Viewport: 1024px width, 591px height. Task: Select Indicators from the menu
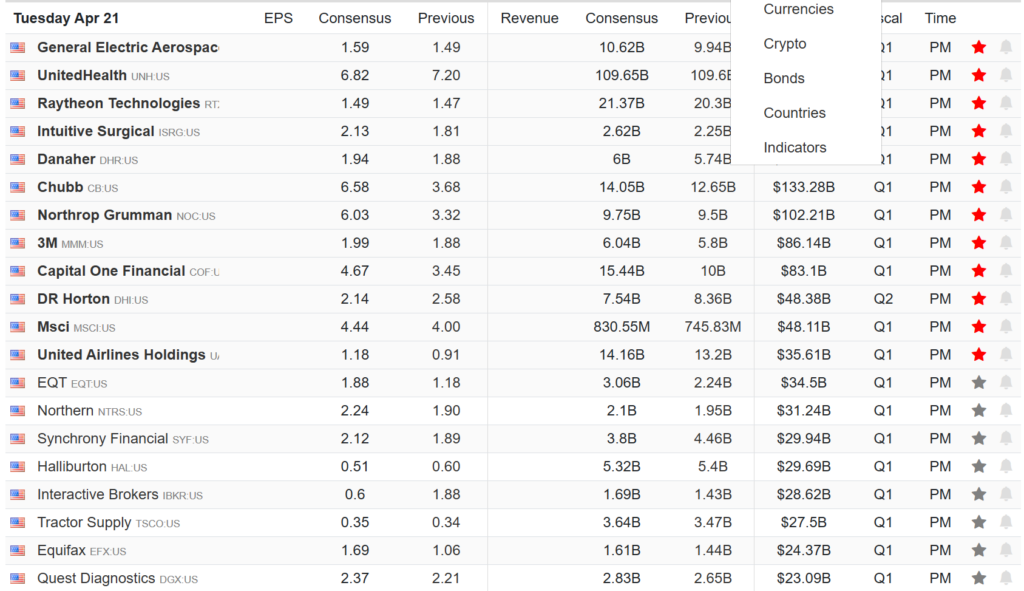(x=794, y=147)
